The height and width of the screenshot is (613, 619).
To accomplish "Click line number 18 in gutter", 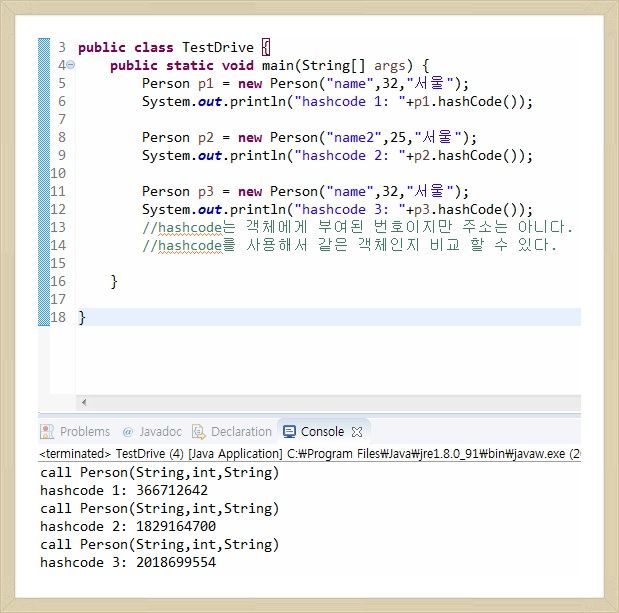I will (x=58, y=317).
